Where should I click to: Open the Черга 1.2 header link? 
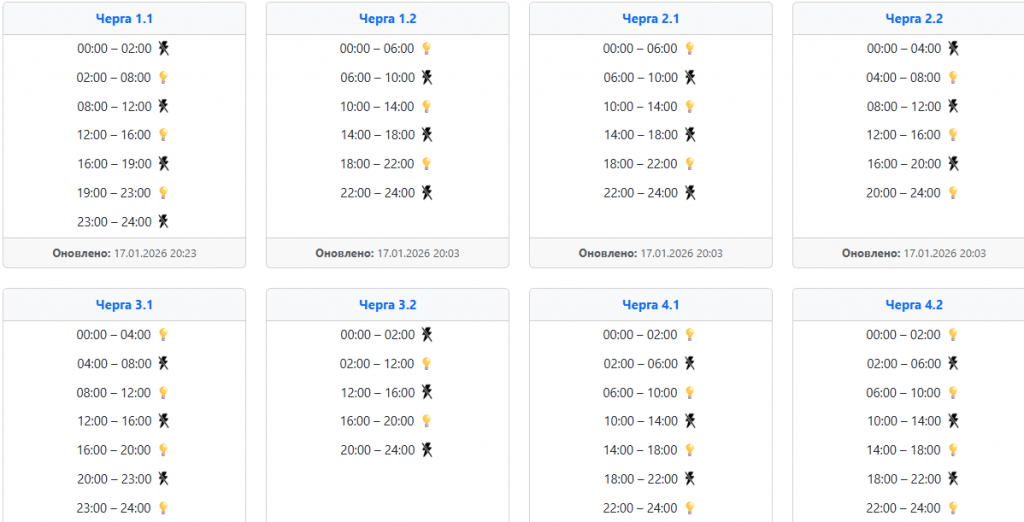pyautogui.click(x=387, y=18)
